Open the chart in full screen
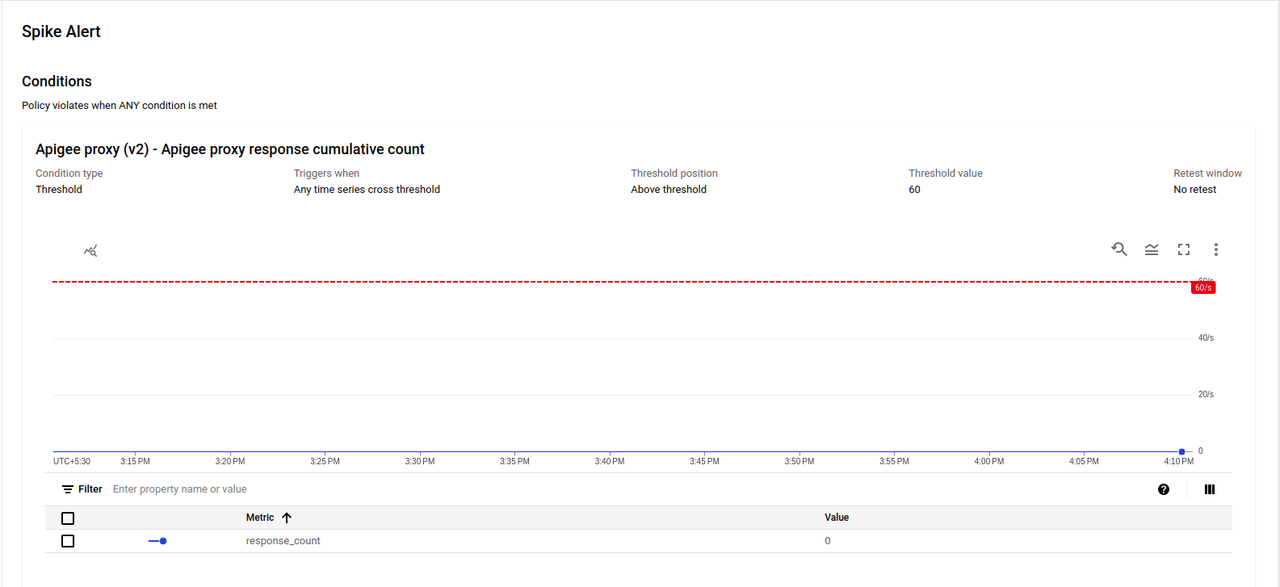The image size is (1280, 587). 1184,250
